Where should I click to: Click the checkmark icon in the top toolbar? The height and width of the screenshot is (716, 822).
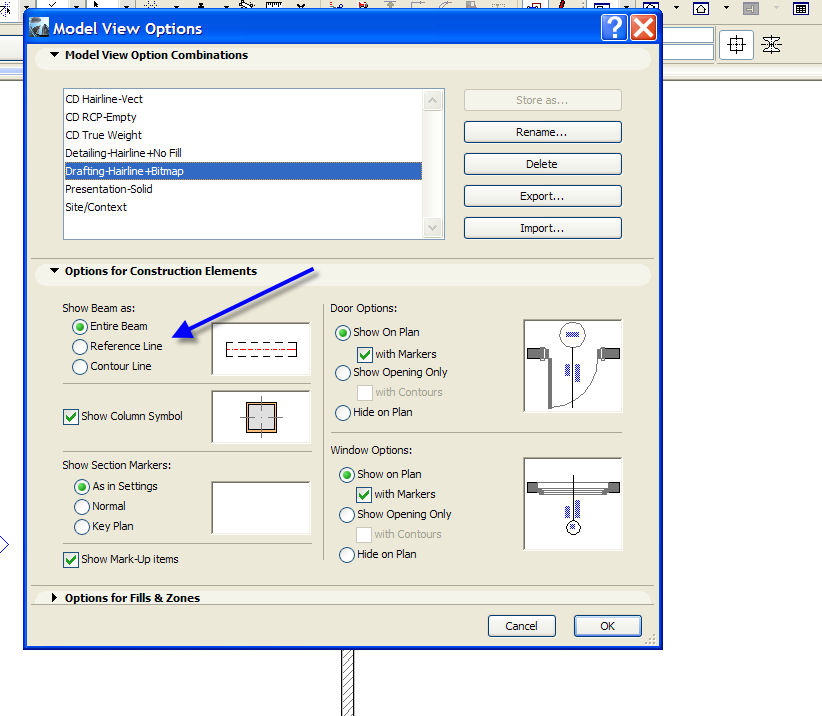click(x=51, y=4)
